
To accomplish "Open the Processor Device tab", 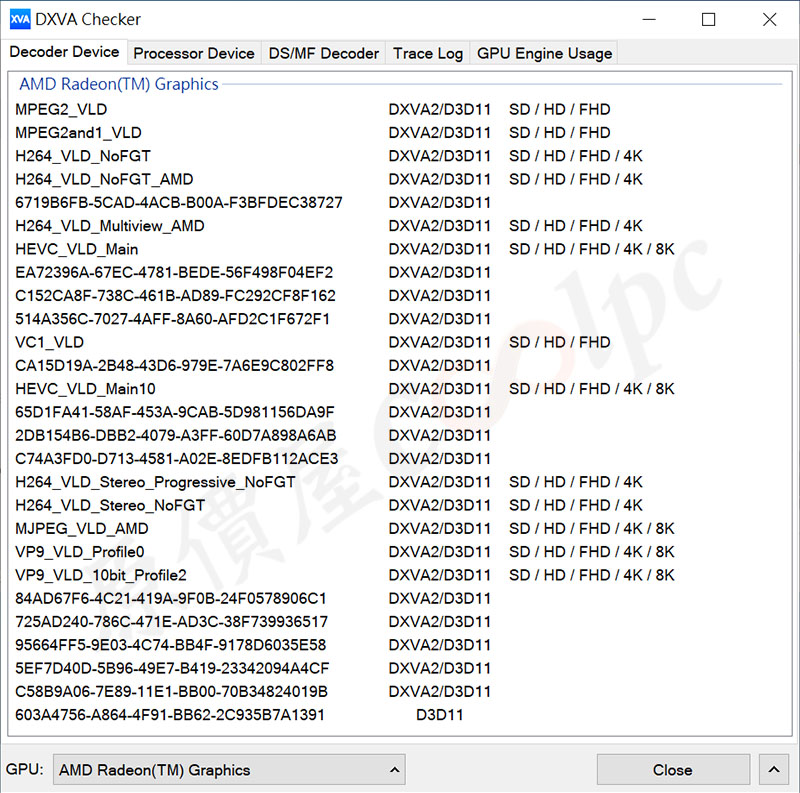I will [x=194, y=53].
